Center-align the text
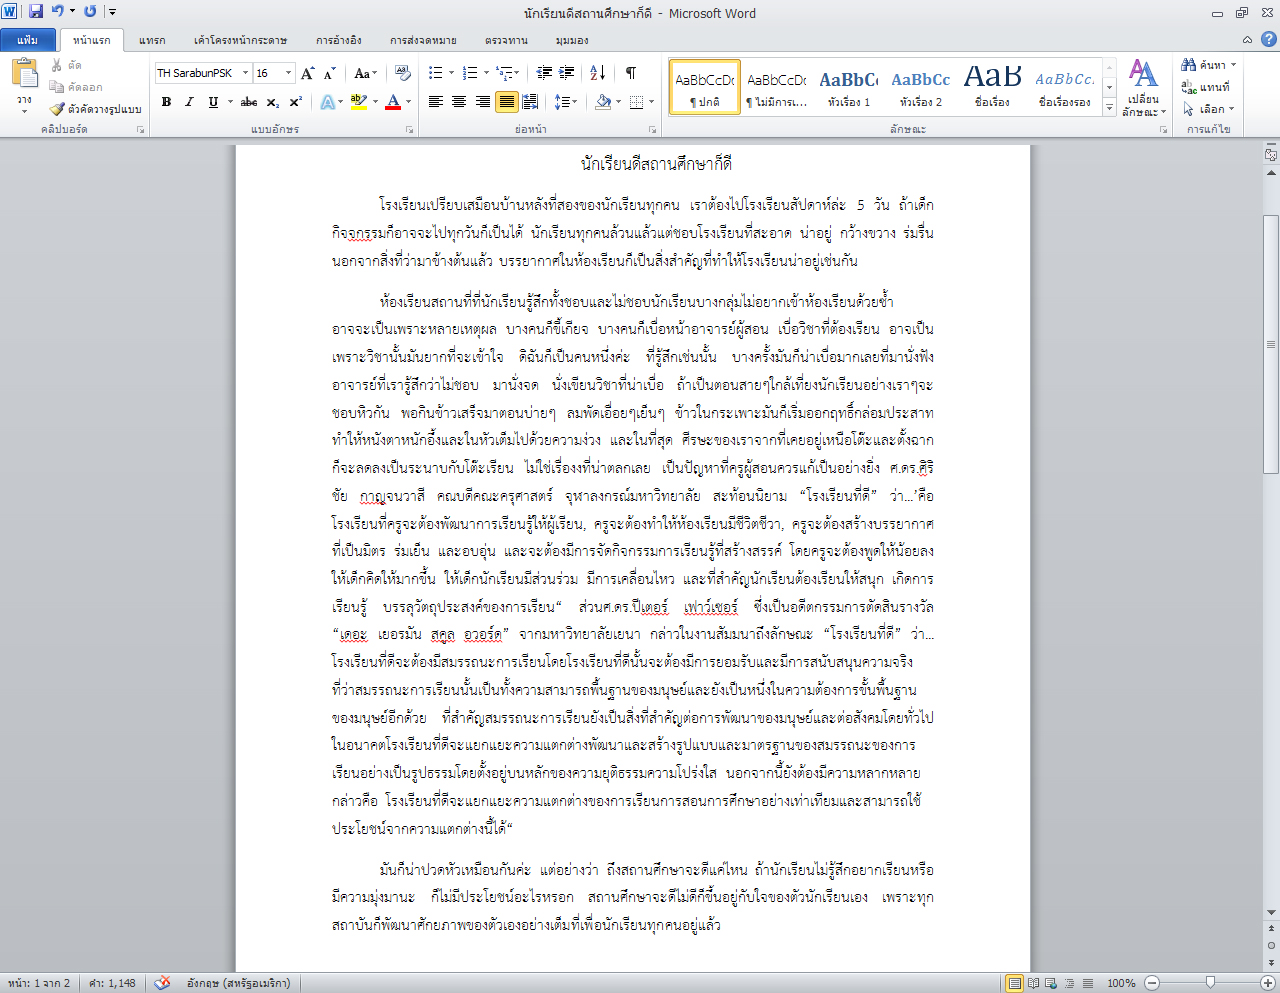The width and height of the screenshot is (1280, 993). coord(459,102)
